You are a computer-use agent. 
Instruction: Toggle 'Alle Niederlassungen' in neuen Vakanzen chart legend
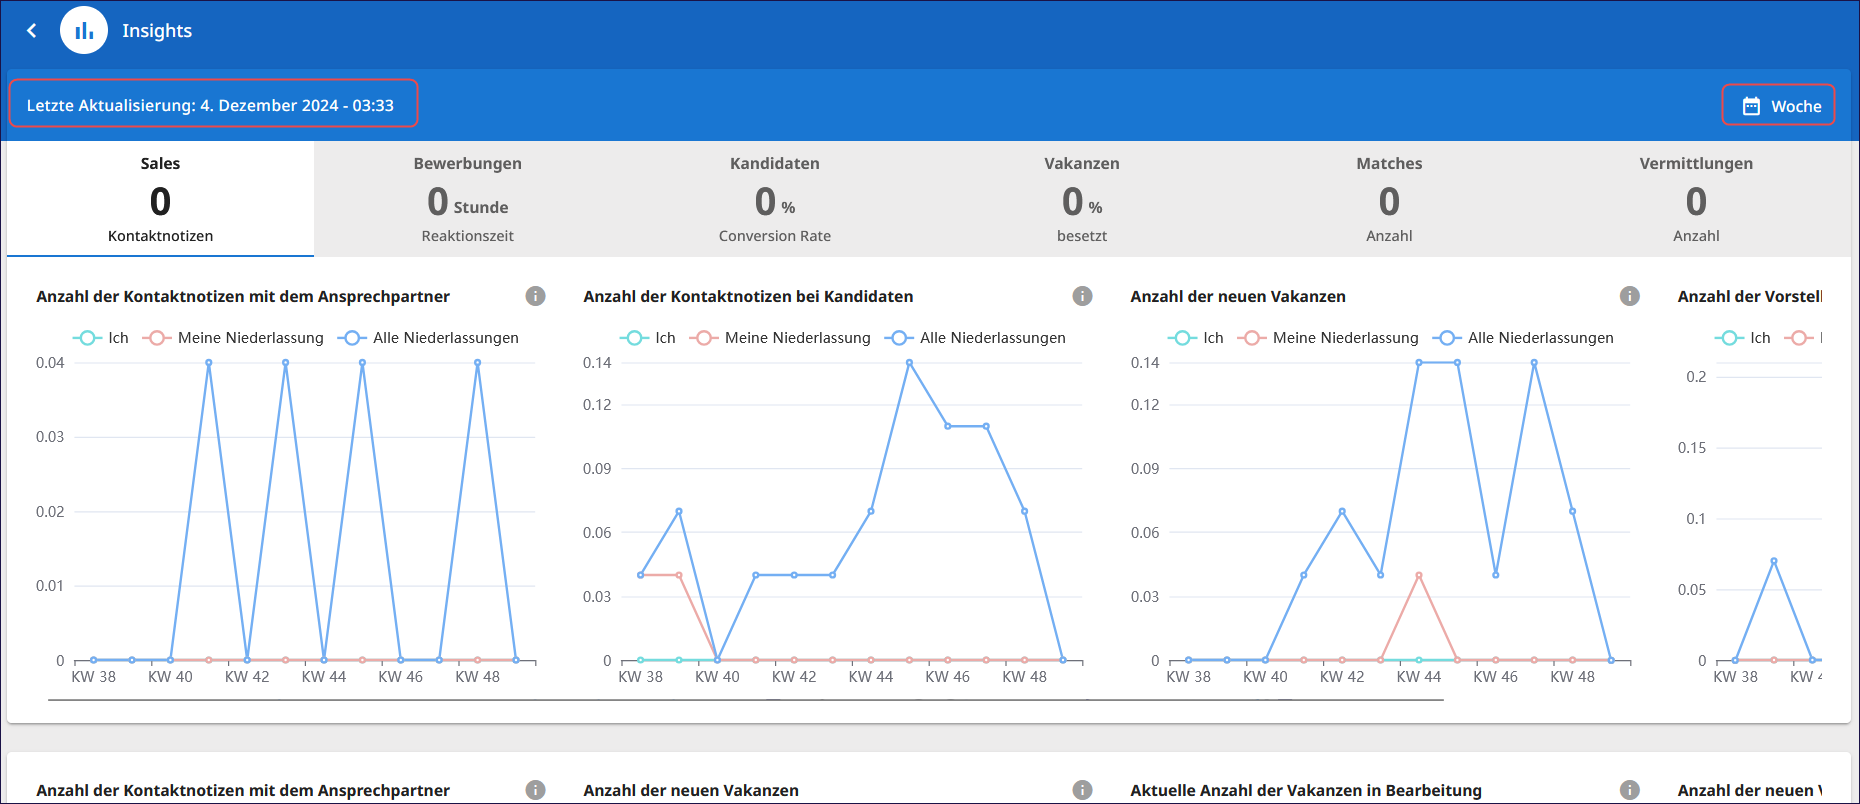tap(1523, 338)
